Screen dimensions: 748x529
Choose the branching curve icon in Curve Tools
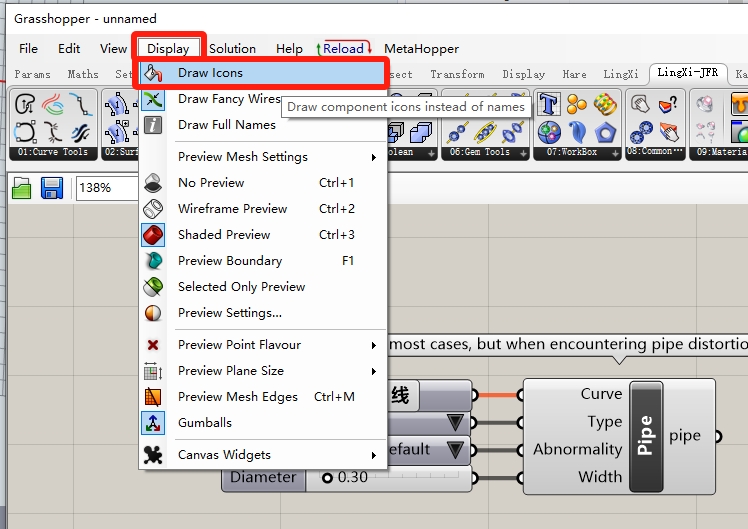pyautogui.click(x=53, y=132)
